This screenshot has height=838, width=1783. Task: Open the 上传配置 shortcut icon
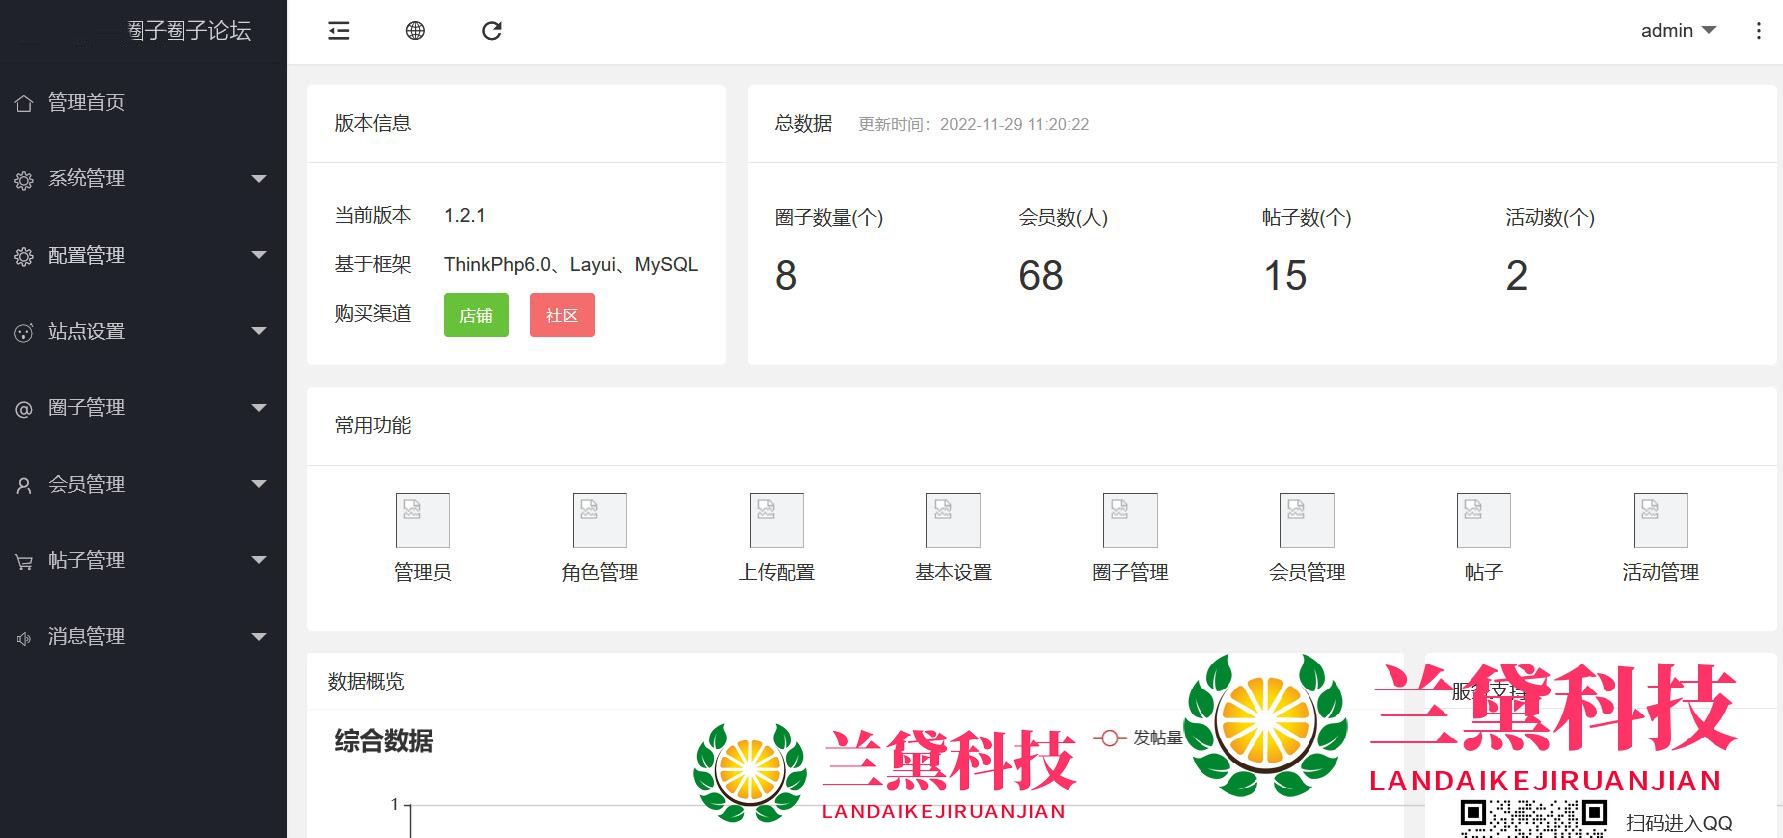click(x=776, y=520)
